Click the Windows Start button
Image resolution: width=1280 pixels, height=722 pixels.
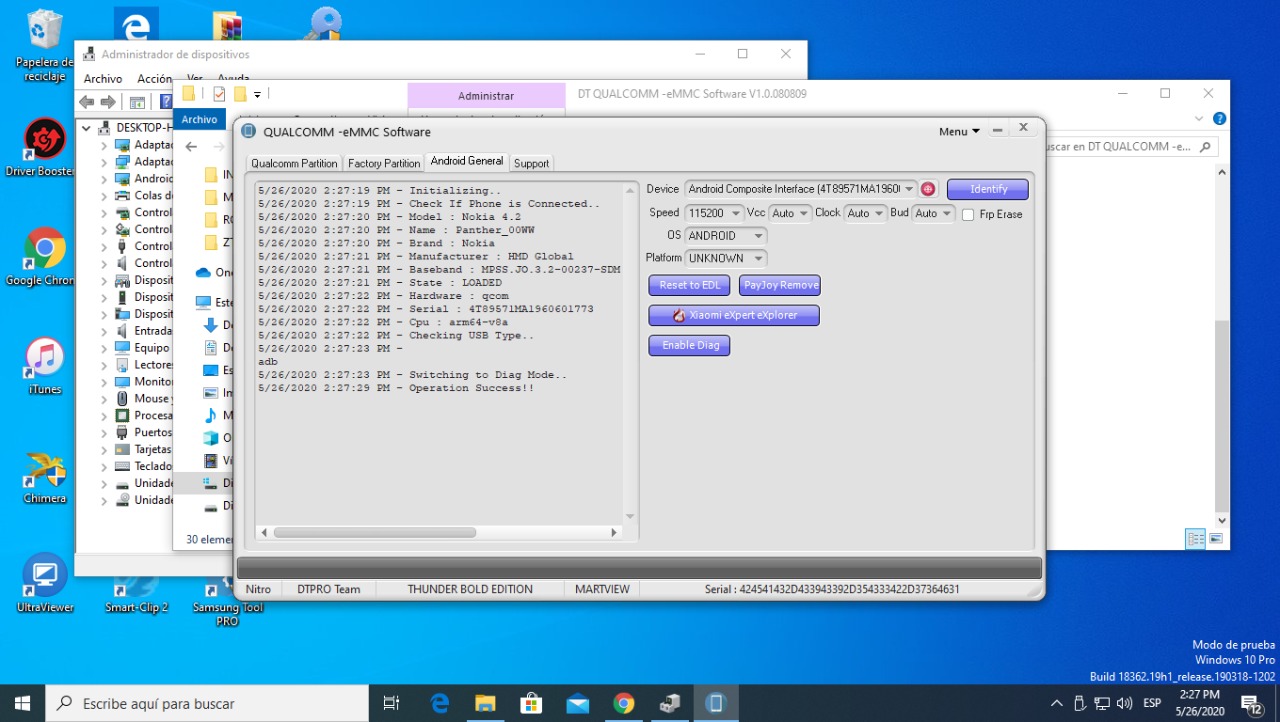pos(22,703)
